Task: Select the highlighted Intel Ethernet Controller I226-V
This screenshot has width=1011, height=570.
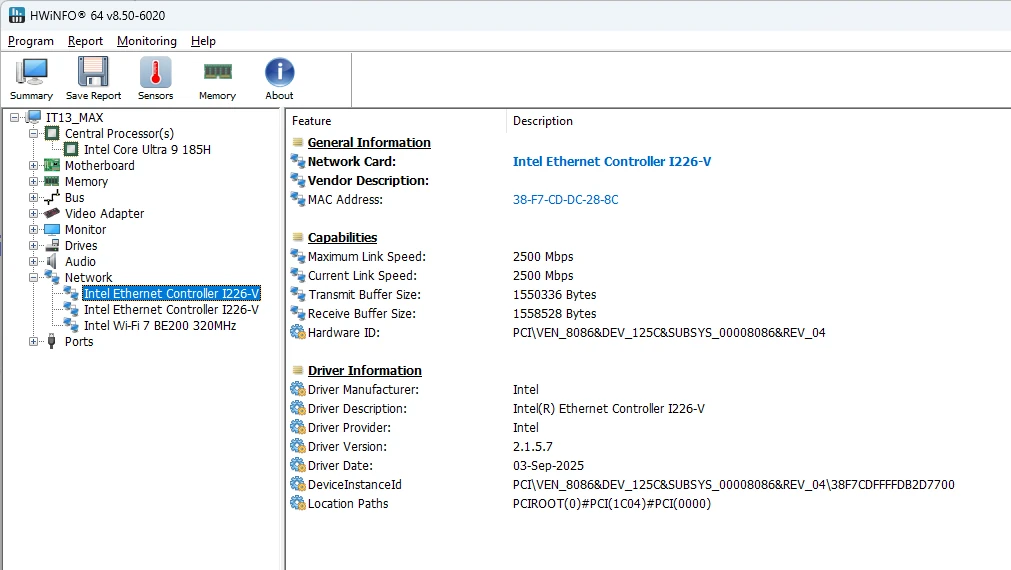Action: click(x=172, y=293)
